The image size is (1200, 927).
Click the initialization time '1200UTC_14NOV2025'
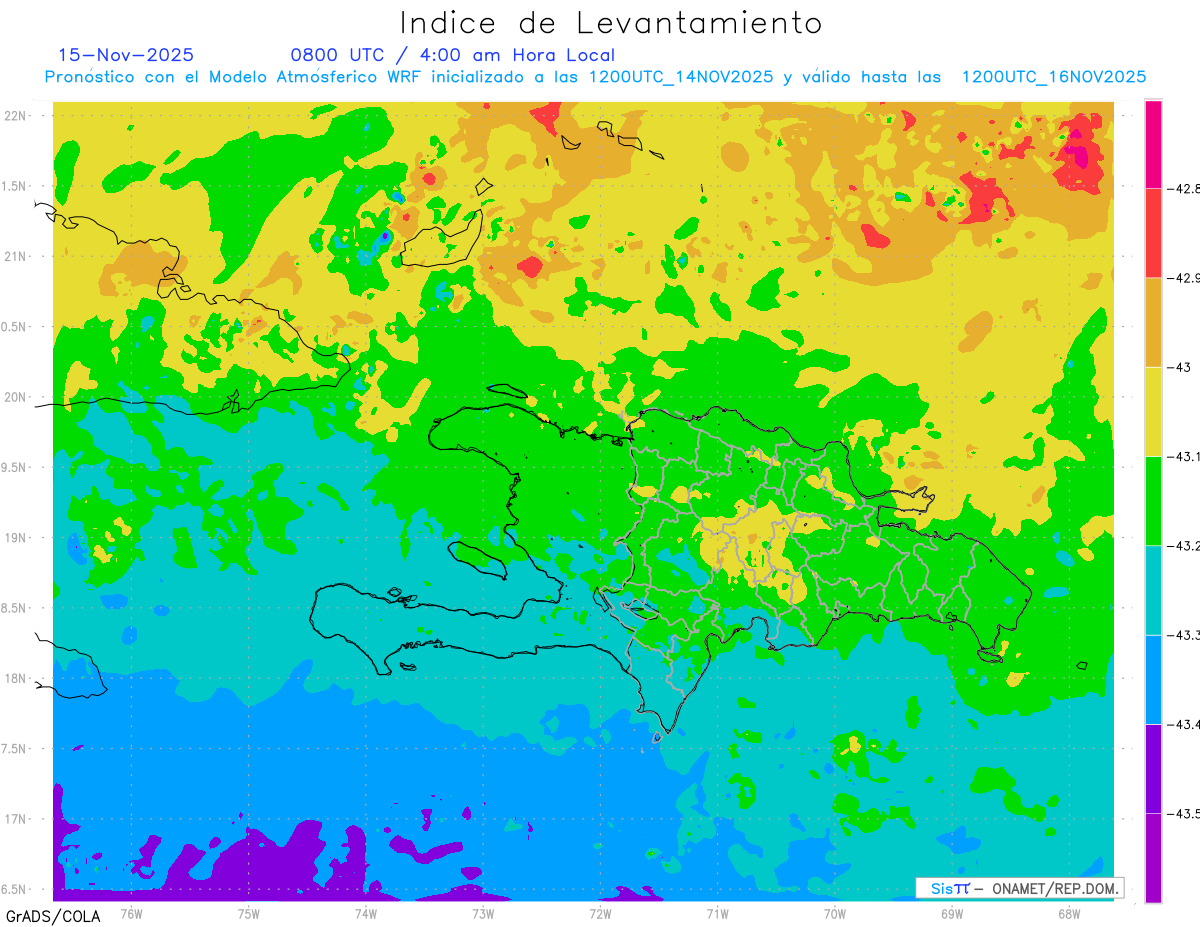click(681, 77)
